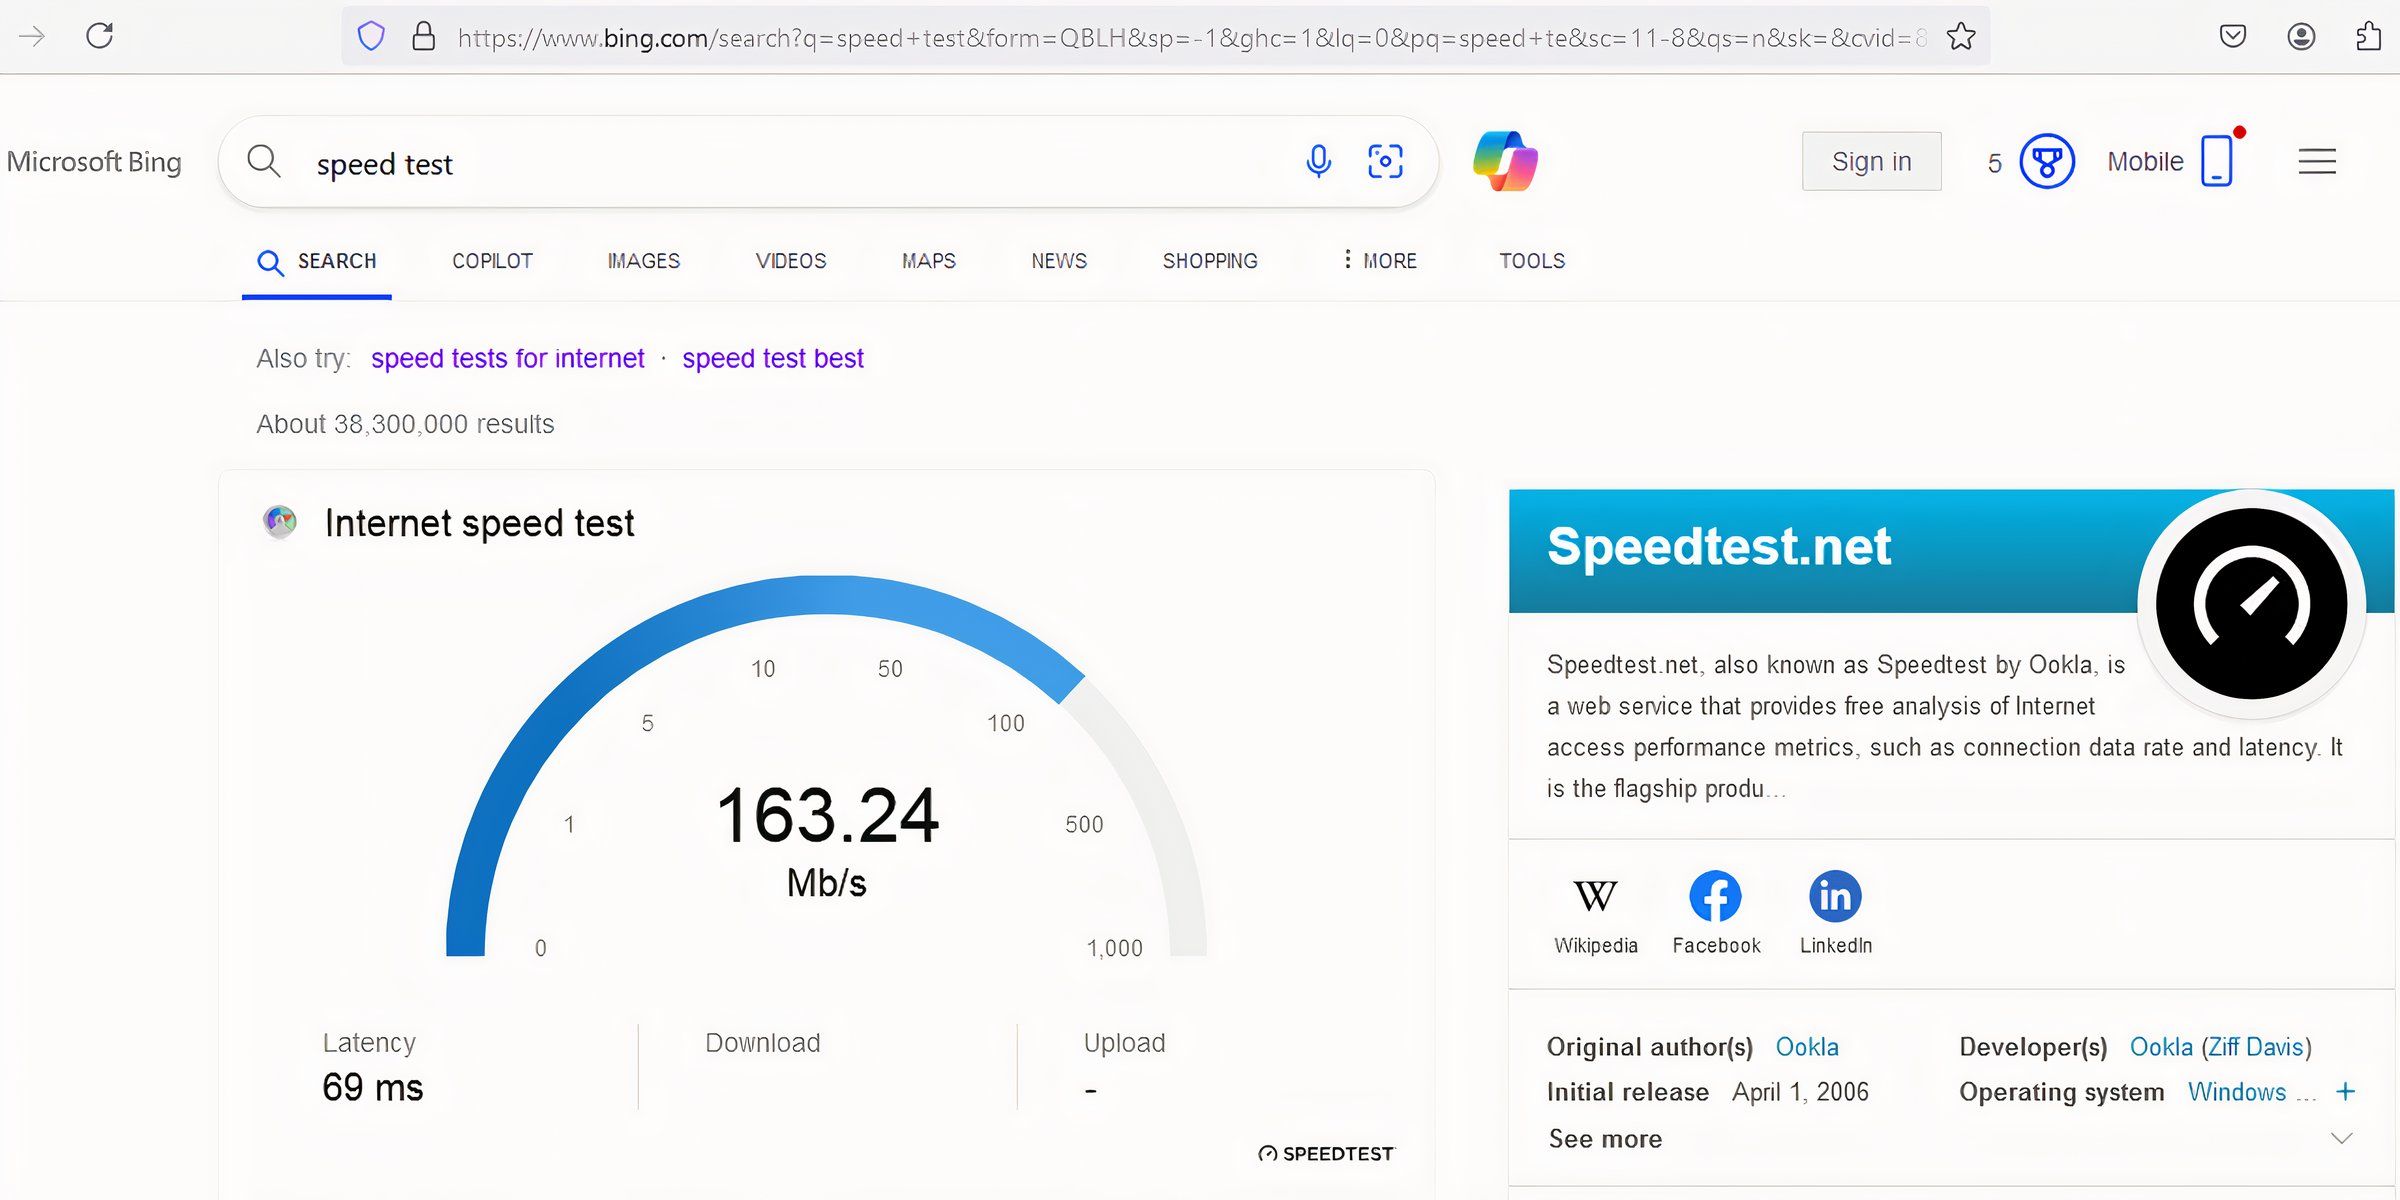The image size is (2400, 1200).
Task: Open TOOLS dropdown menu
Action: point(1531,260)
